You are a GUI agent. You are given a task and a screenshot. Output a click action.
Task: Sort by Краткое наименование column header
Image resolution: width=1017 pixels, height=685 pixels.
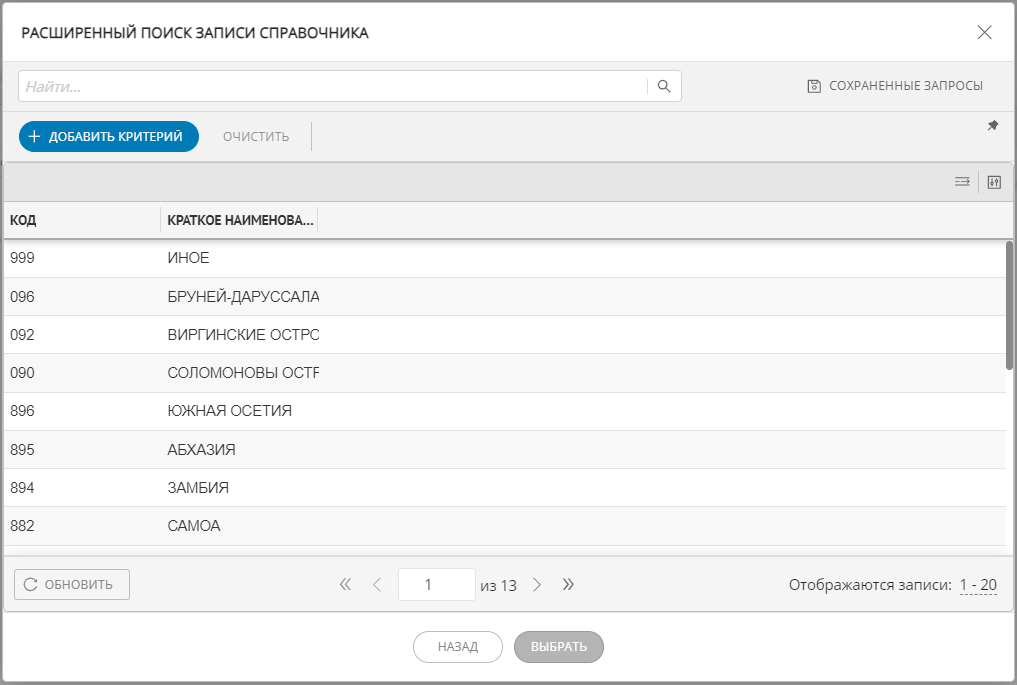point(240,220)
